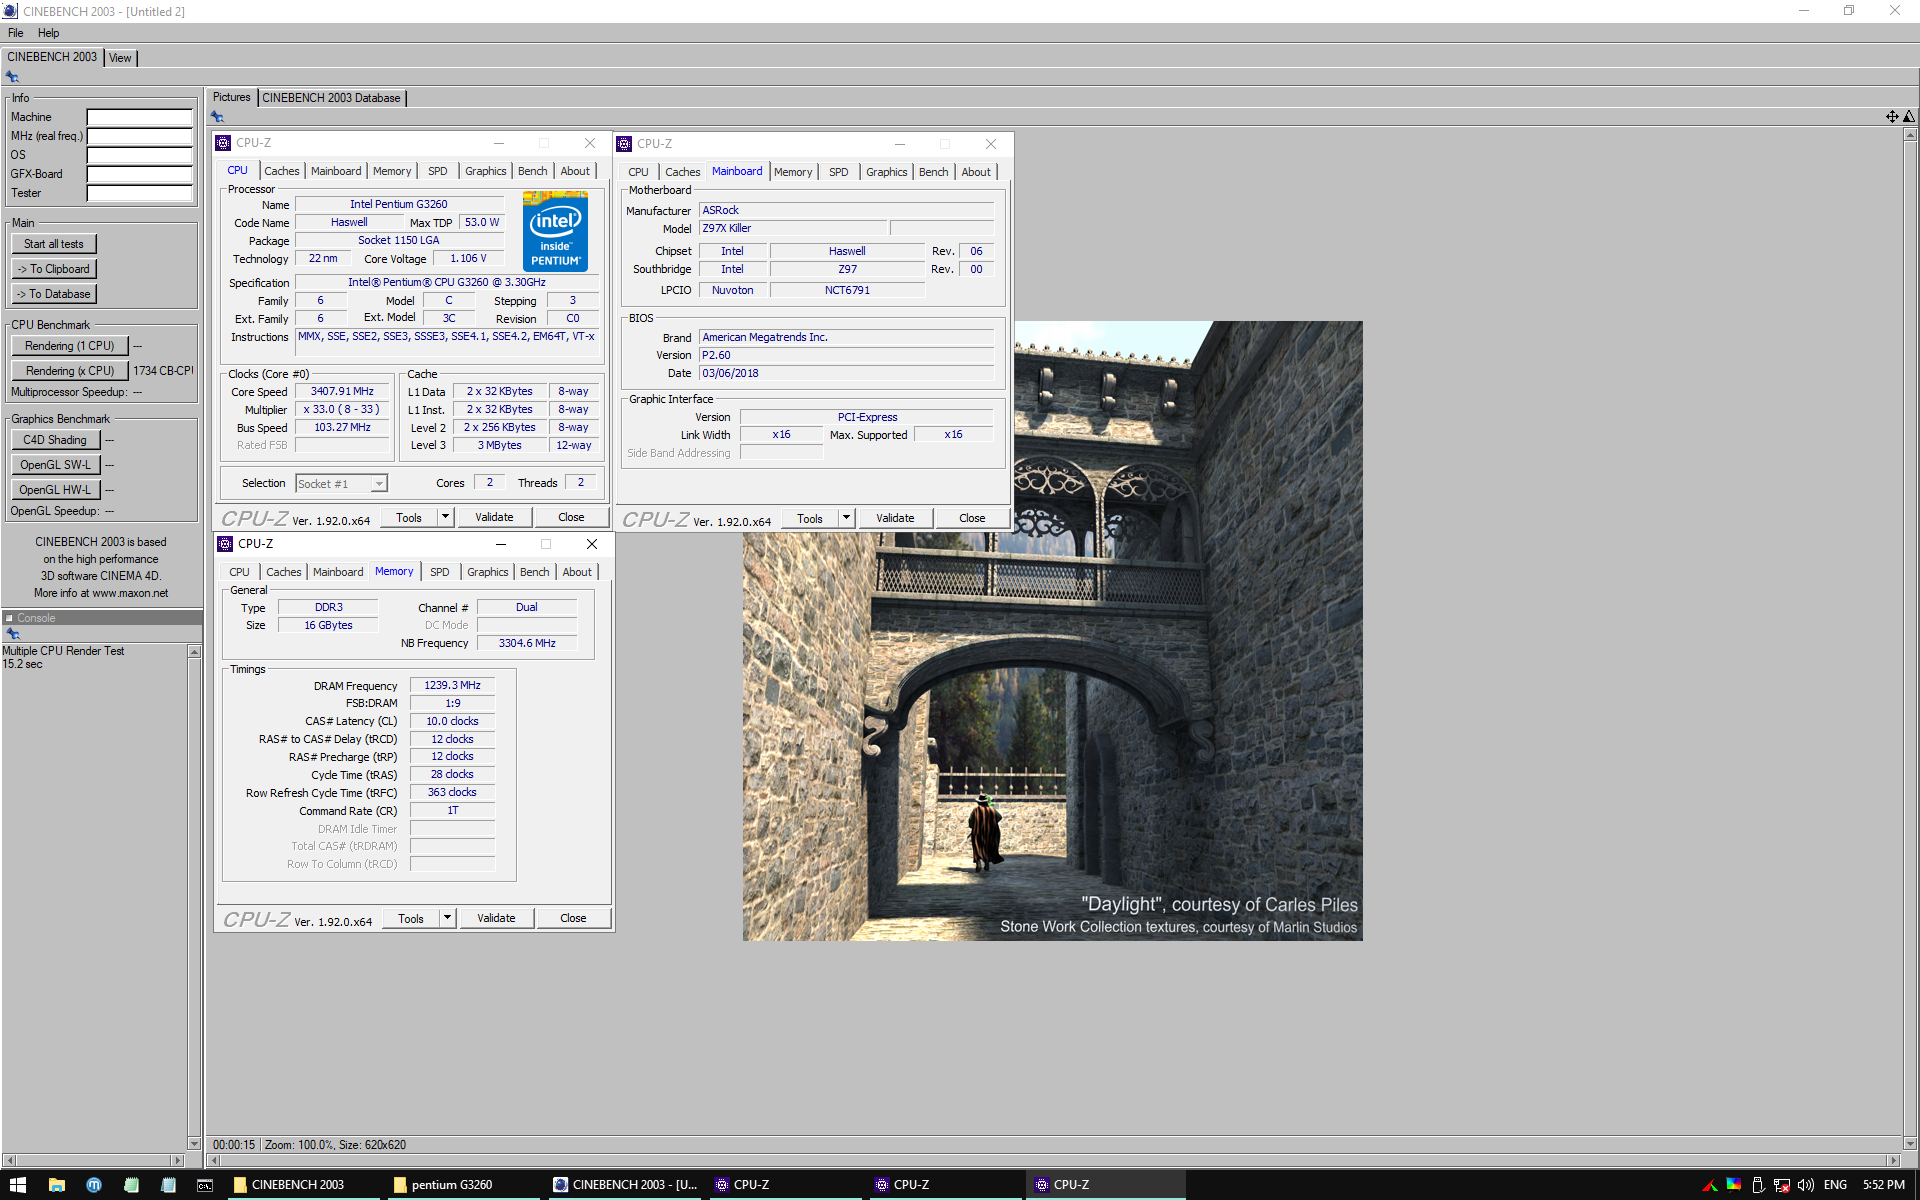
Task: Click the Tester input field
Action: 139,193
